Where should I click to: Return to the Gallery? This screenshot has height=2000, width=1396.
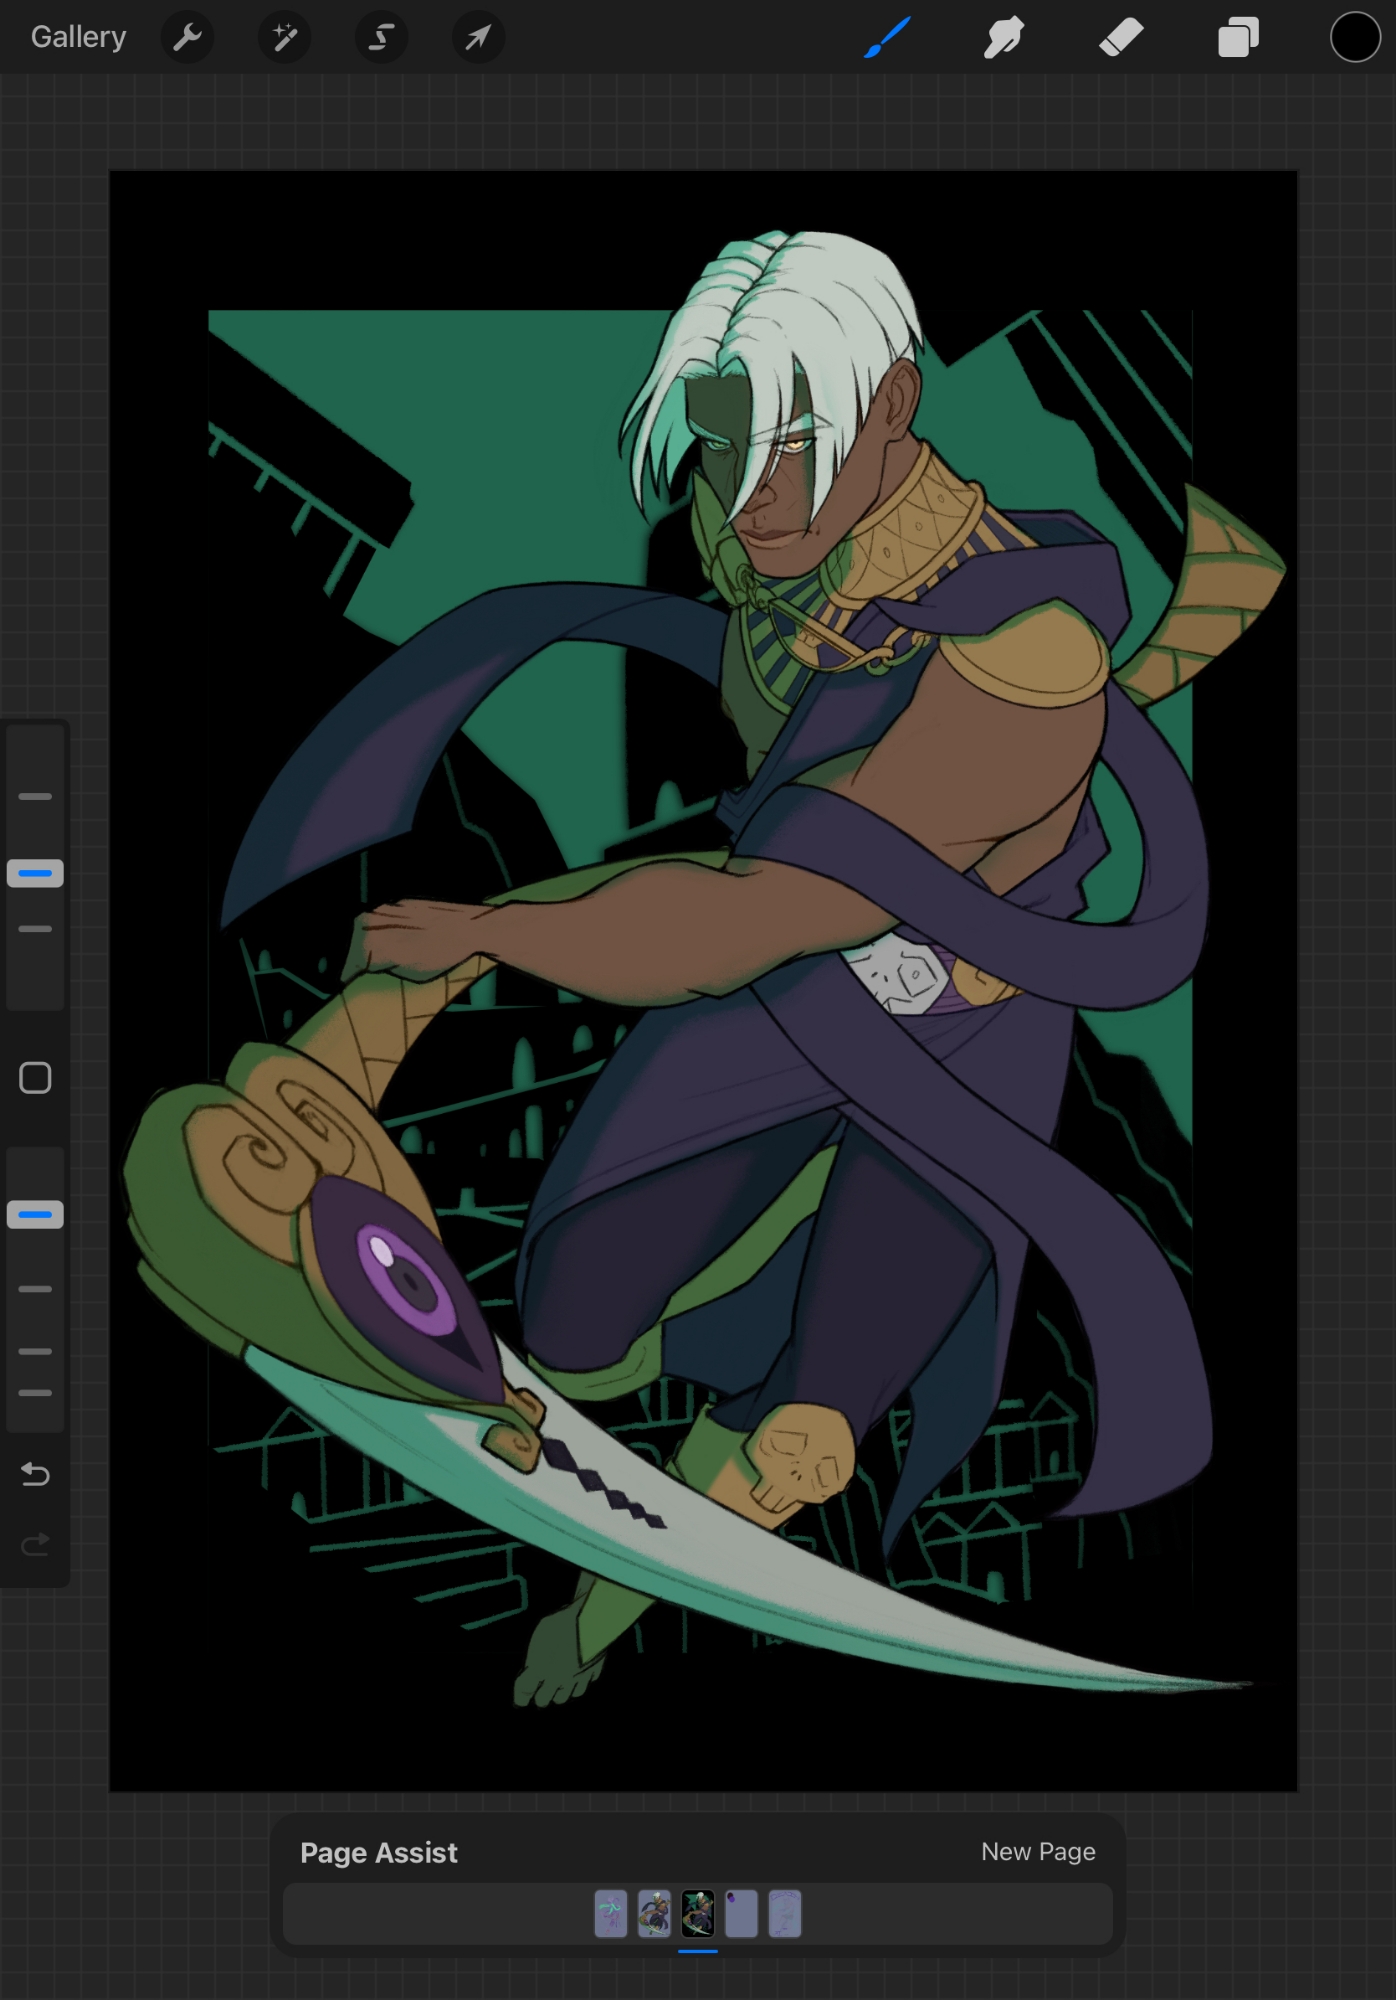pos(78,37)
